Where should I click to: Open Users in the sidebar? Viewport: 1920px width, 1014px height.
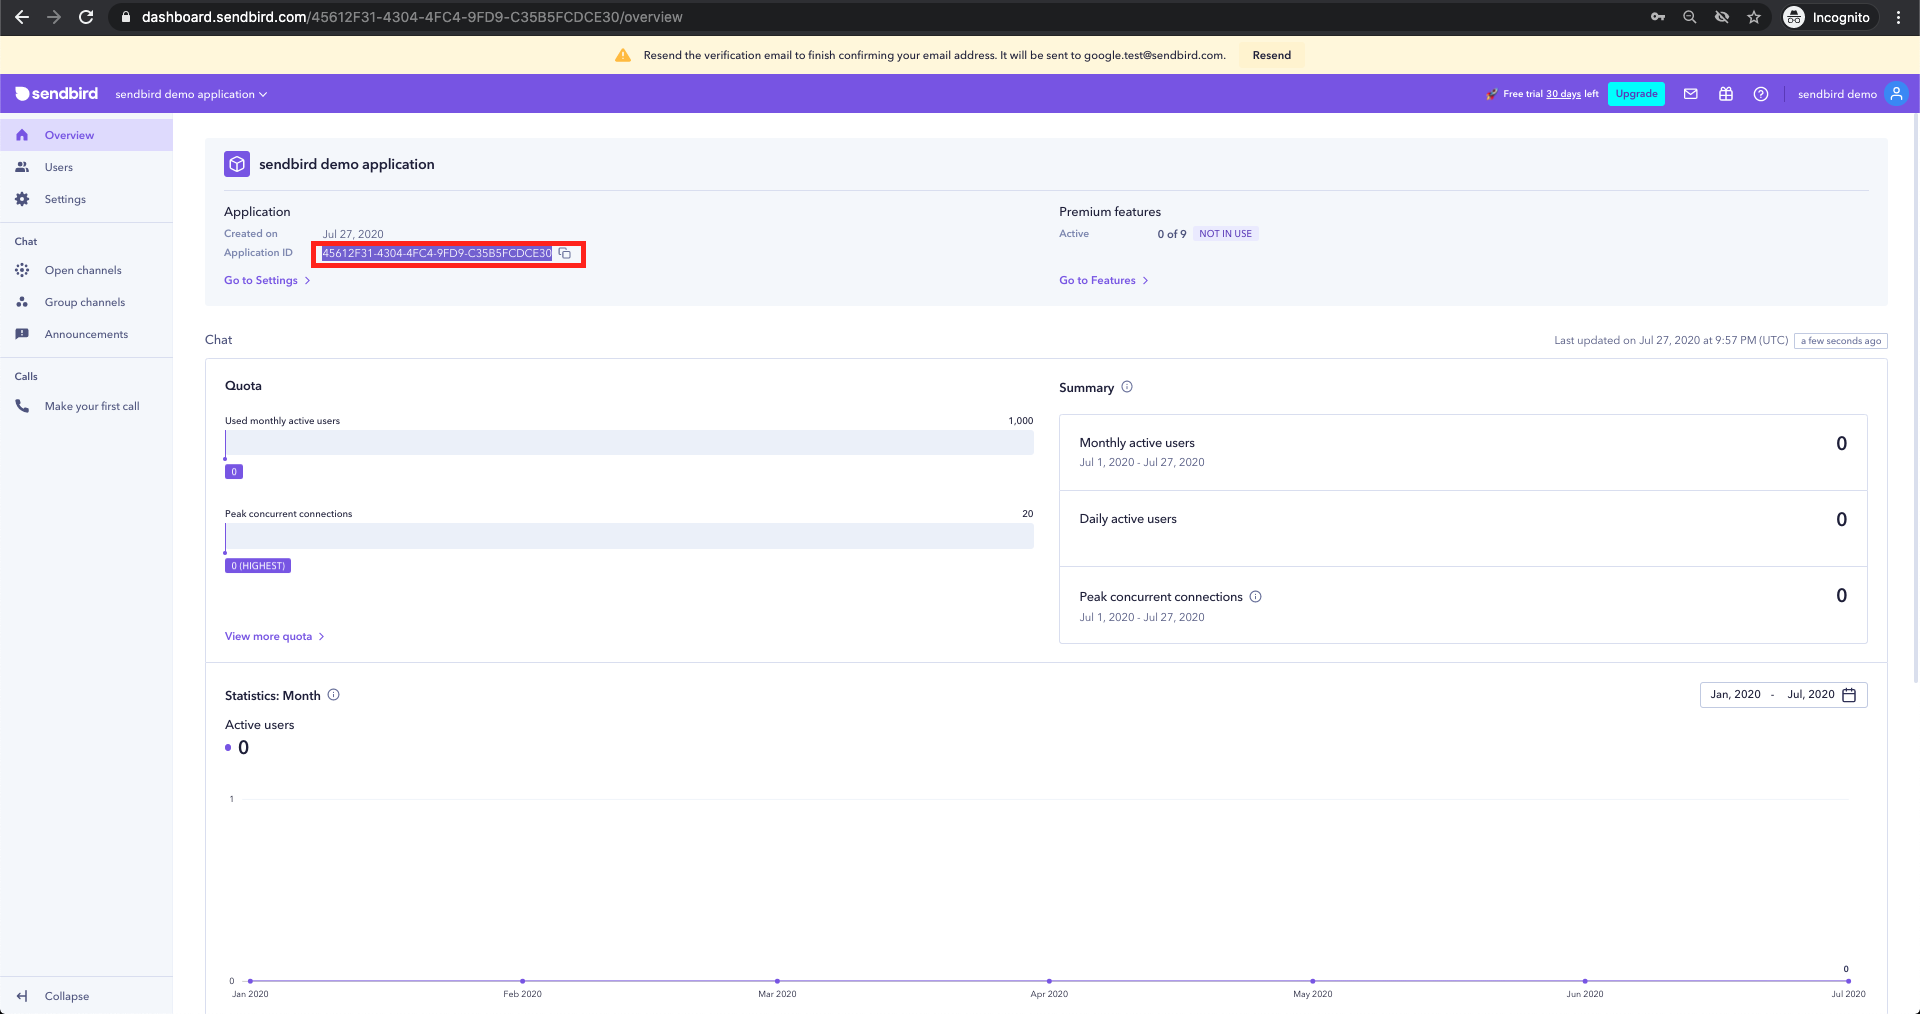[86, 167]
